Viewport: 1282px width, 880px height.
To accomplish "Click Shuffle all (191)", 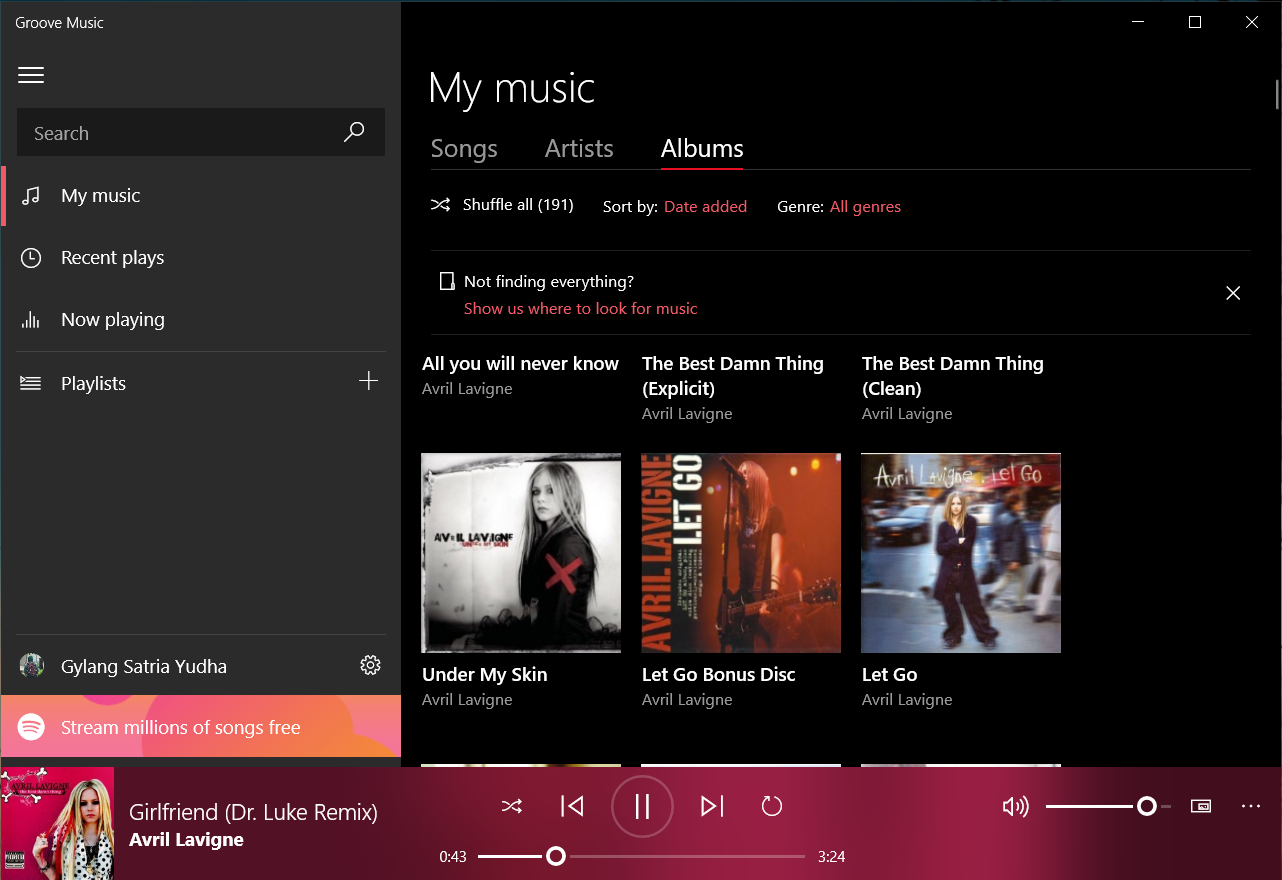I will click(502, 205).
